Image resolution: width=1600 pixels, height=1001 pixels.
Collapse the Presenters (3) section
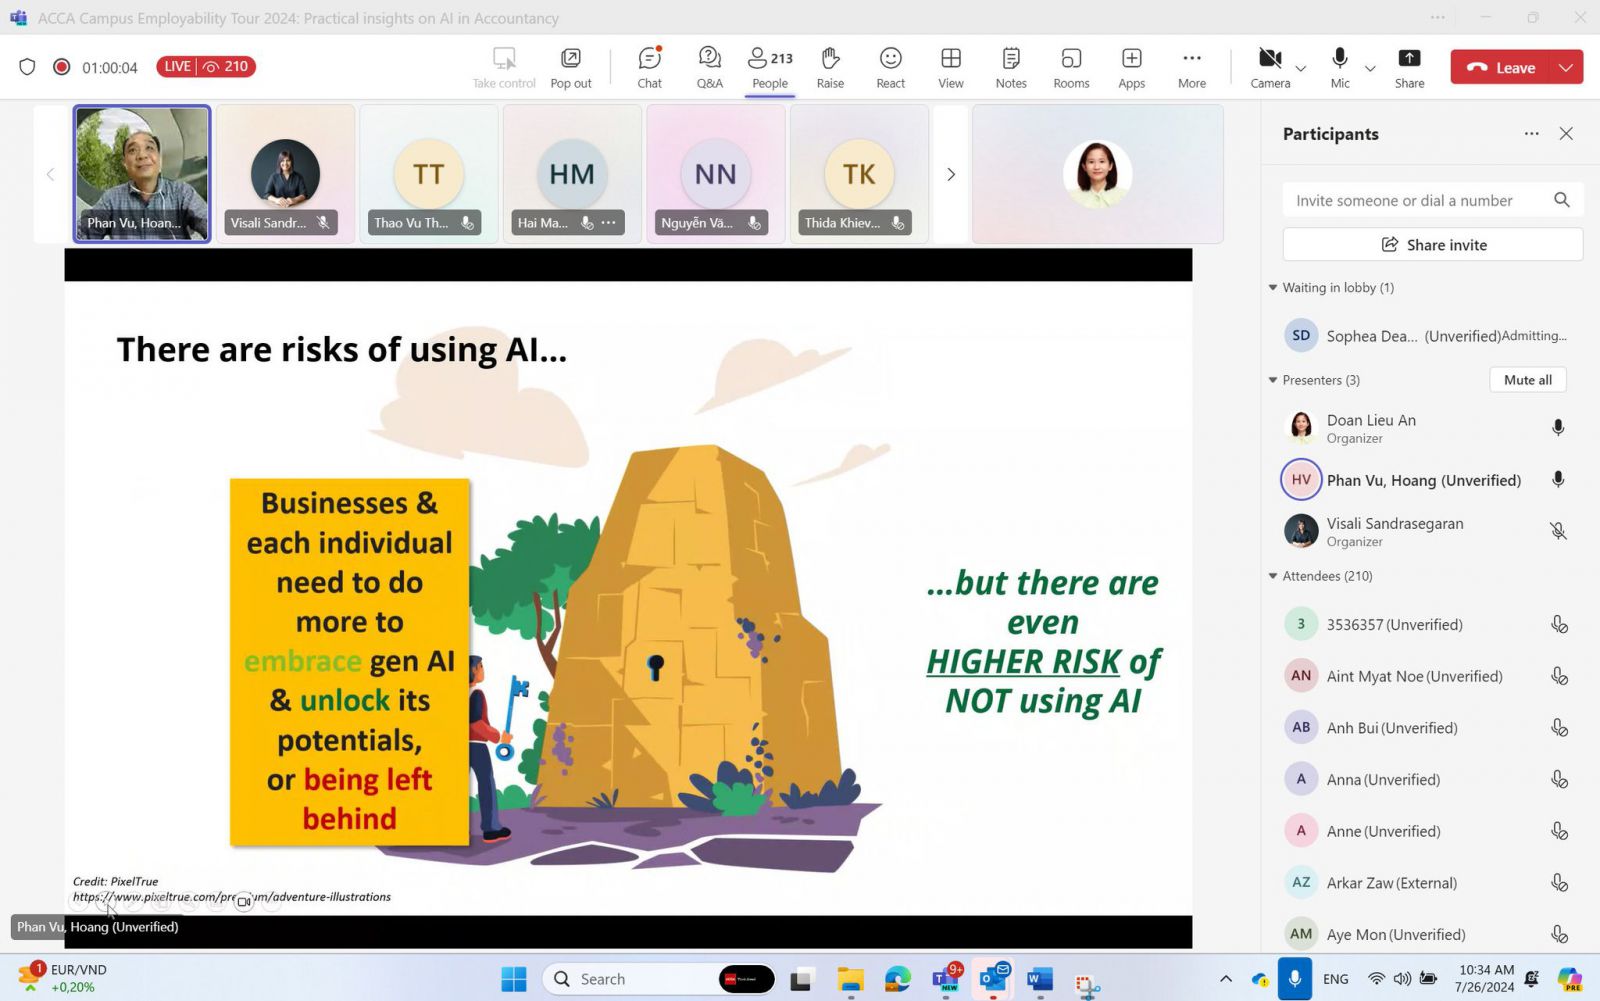(1273, 380)
